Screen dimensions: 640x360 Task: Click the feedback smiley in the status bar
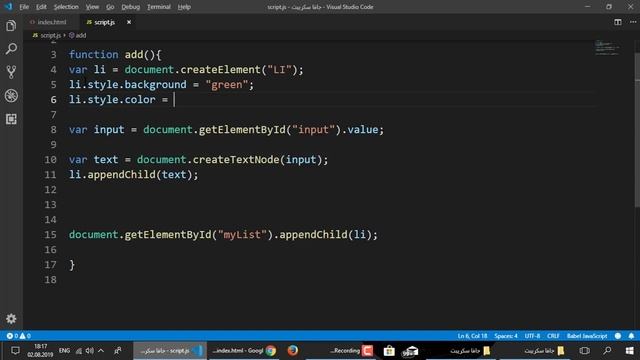(618, 336)
